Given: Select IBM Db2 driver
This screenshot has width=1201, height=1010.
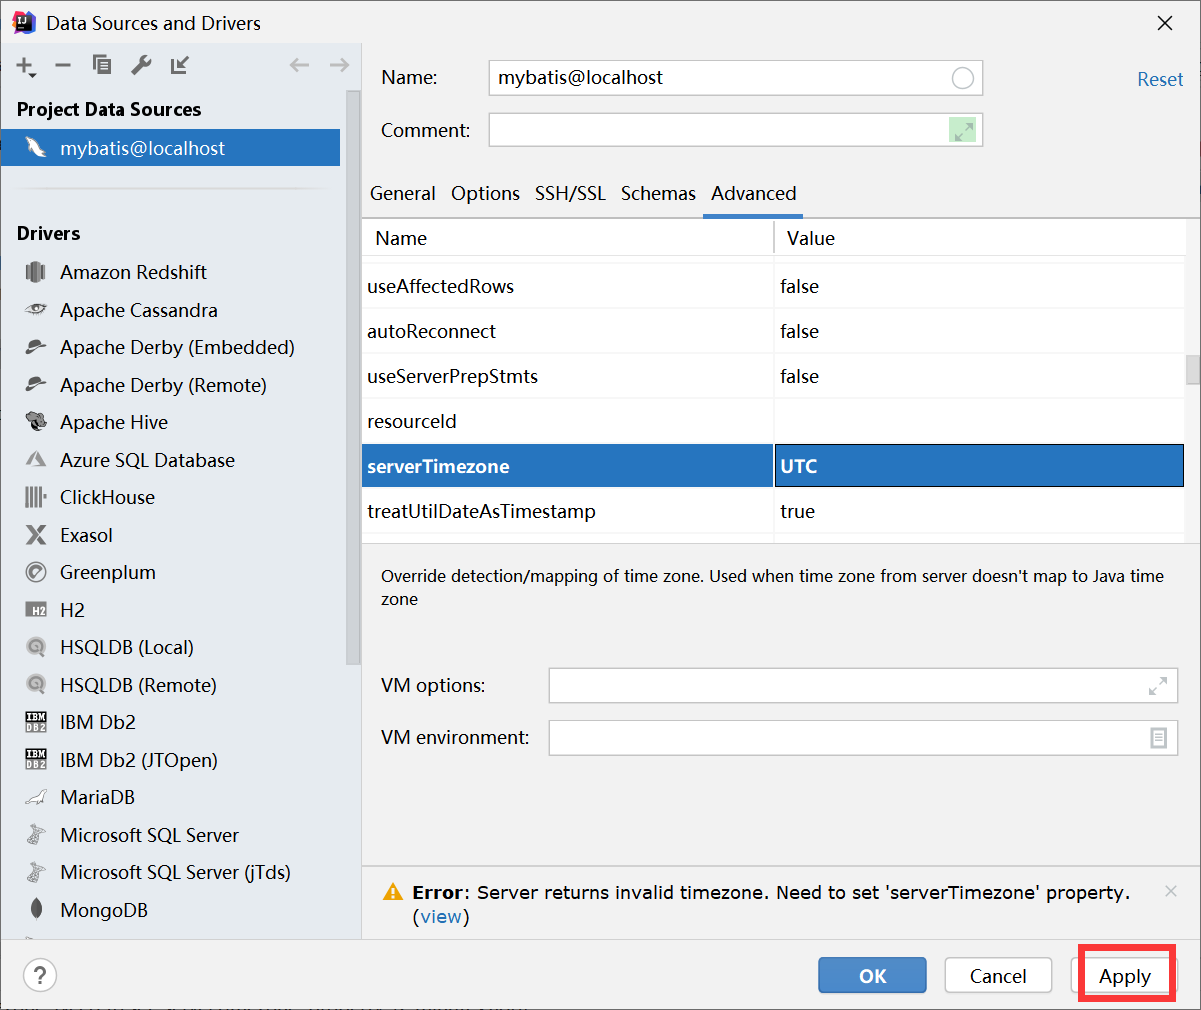Looking at the screenshot, I should click(97, 722).
